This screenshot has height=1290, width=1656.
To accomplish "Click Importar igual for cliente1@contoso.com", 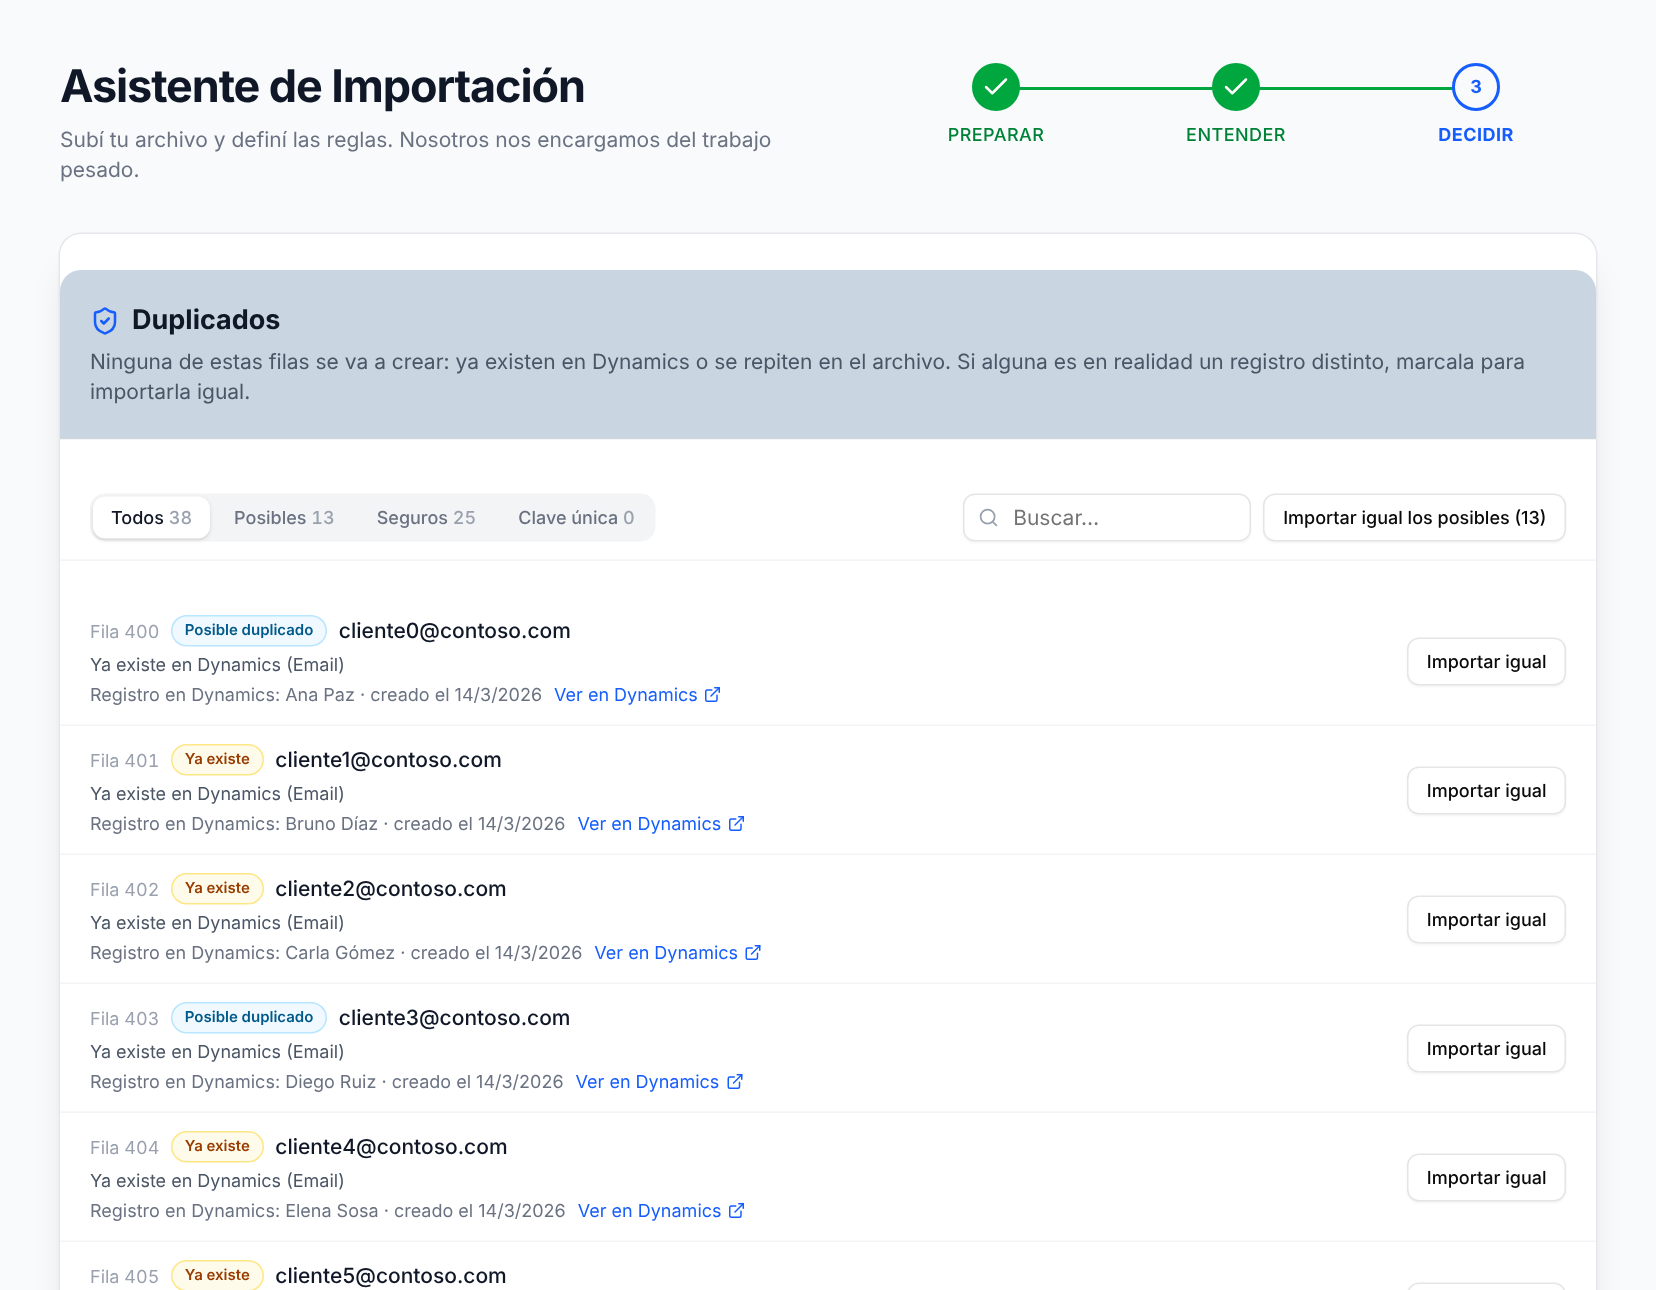I will click(x=1486, y=791).
